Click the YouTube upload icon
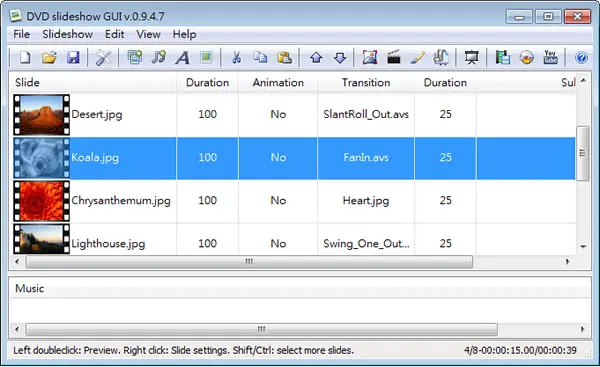600x367 pixels. [550, 57]
